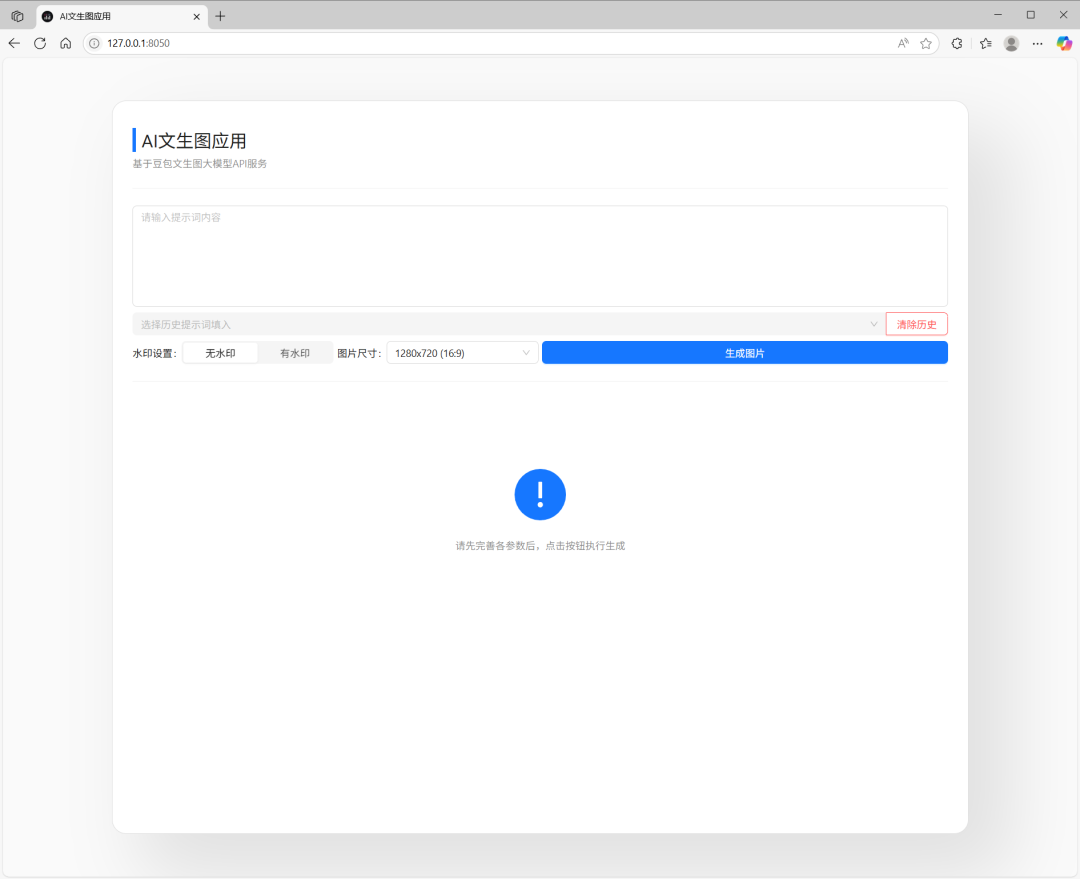Refresh the page with the reload icon

pos(39,43)
